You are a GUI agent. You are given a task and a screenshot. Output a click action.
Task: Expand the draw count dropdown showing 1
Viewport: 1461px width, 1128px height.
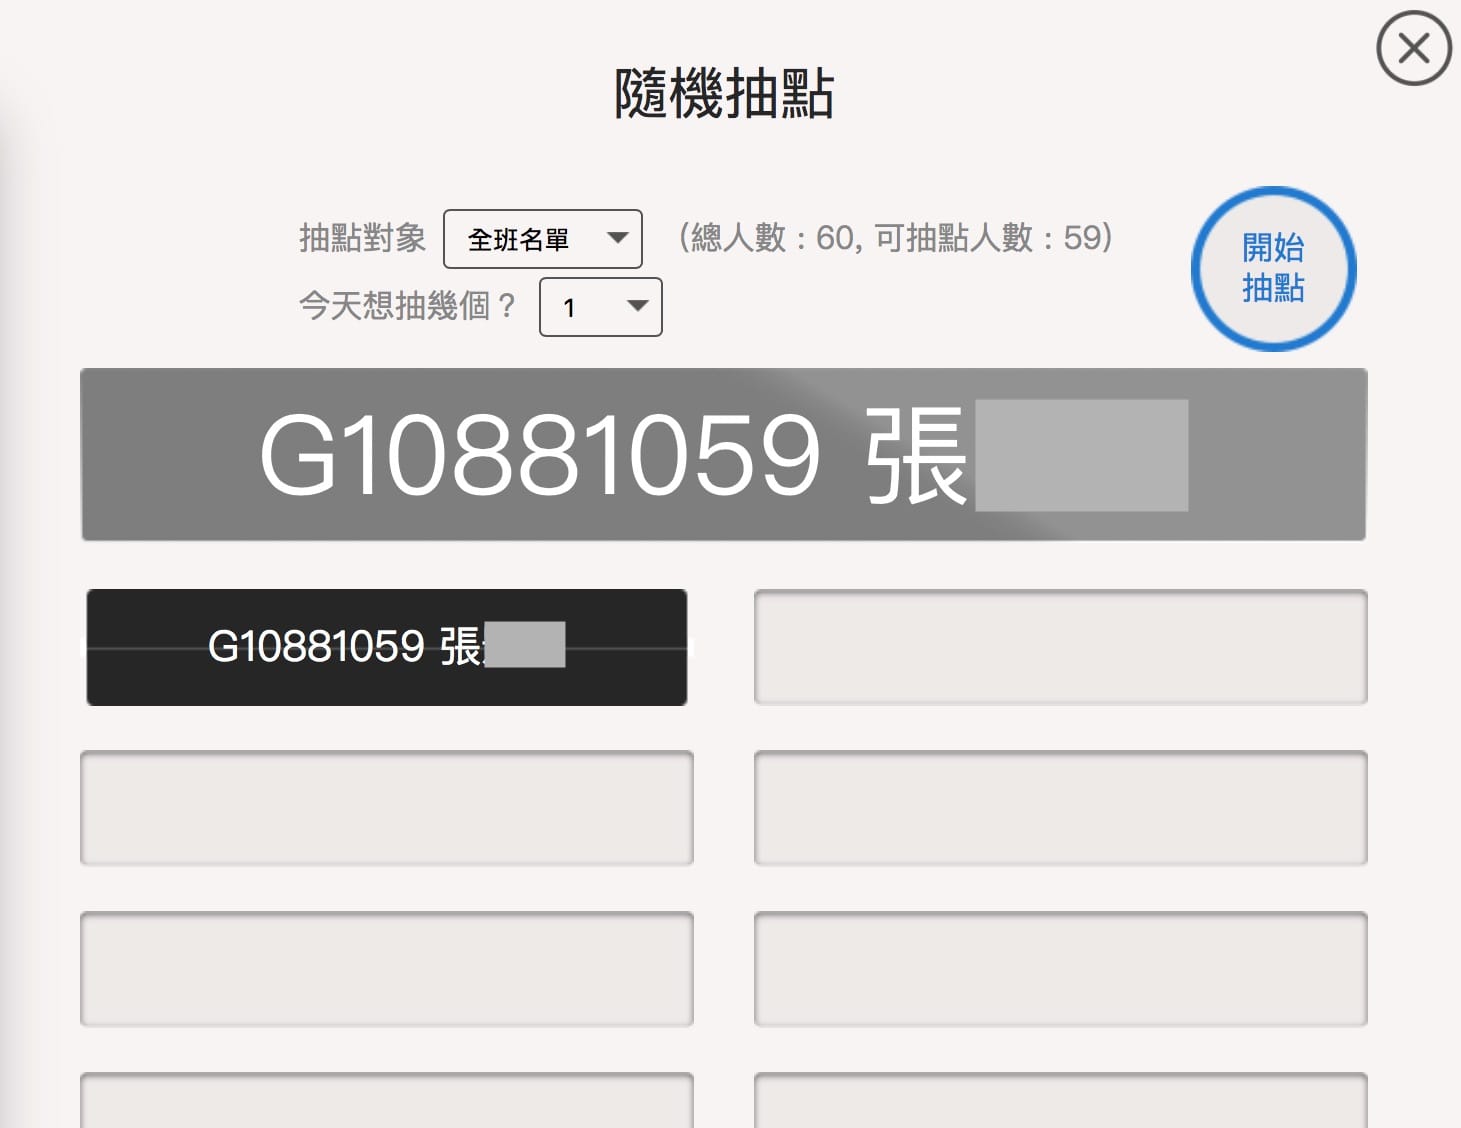pyautogui.click(x=599, y=307)
